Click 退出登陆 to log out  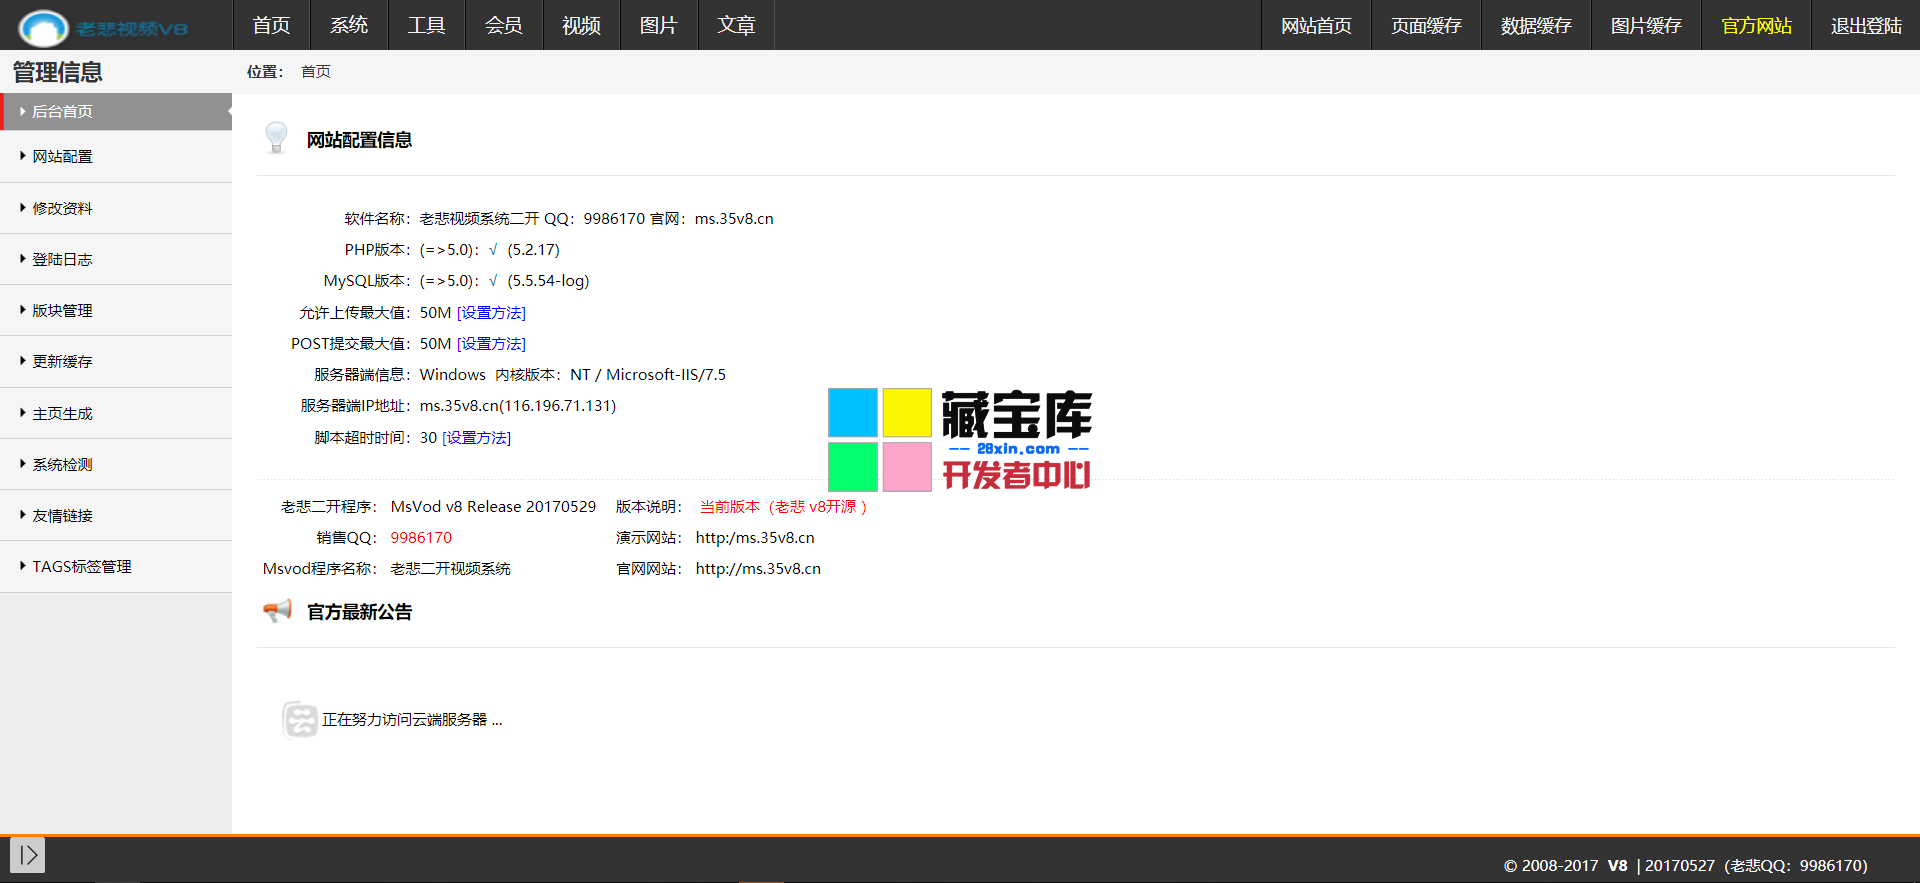click(1866, 25)
